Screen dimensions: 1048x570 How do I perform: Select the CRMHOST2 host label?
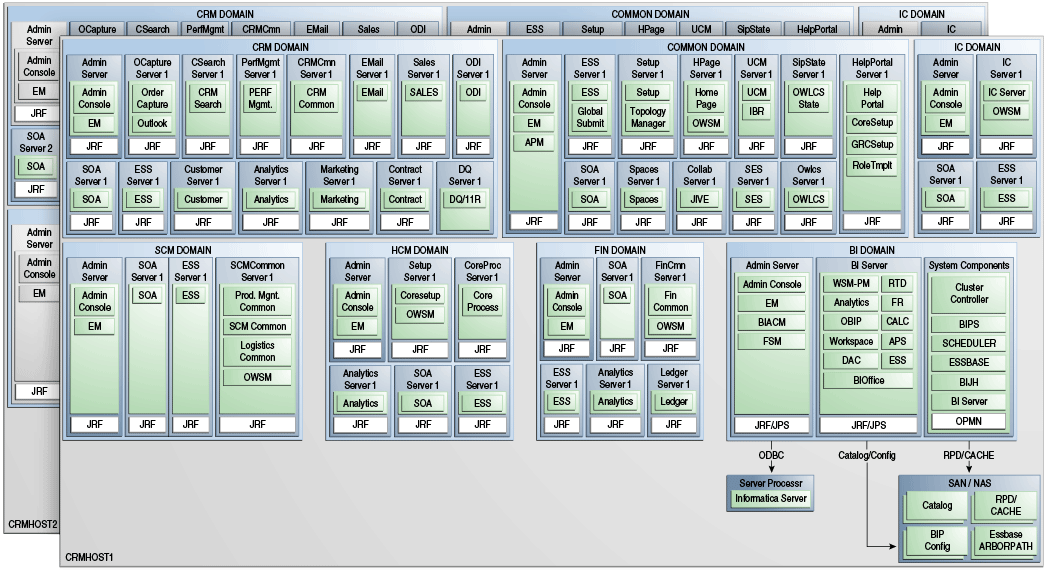[x=33, y=525]
